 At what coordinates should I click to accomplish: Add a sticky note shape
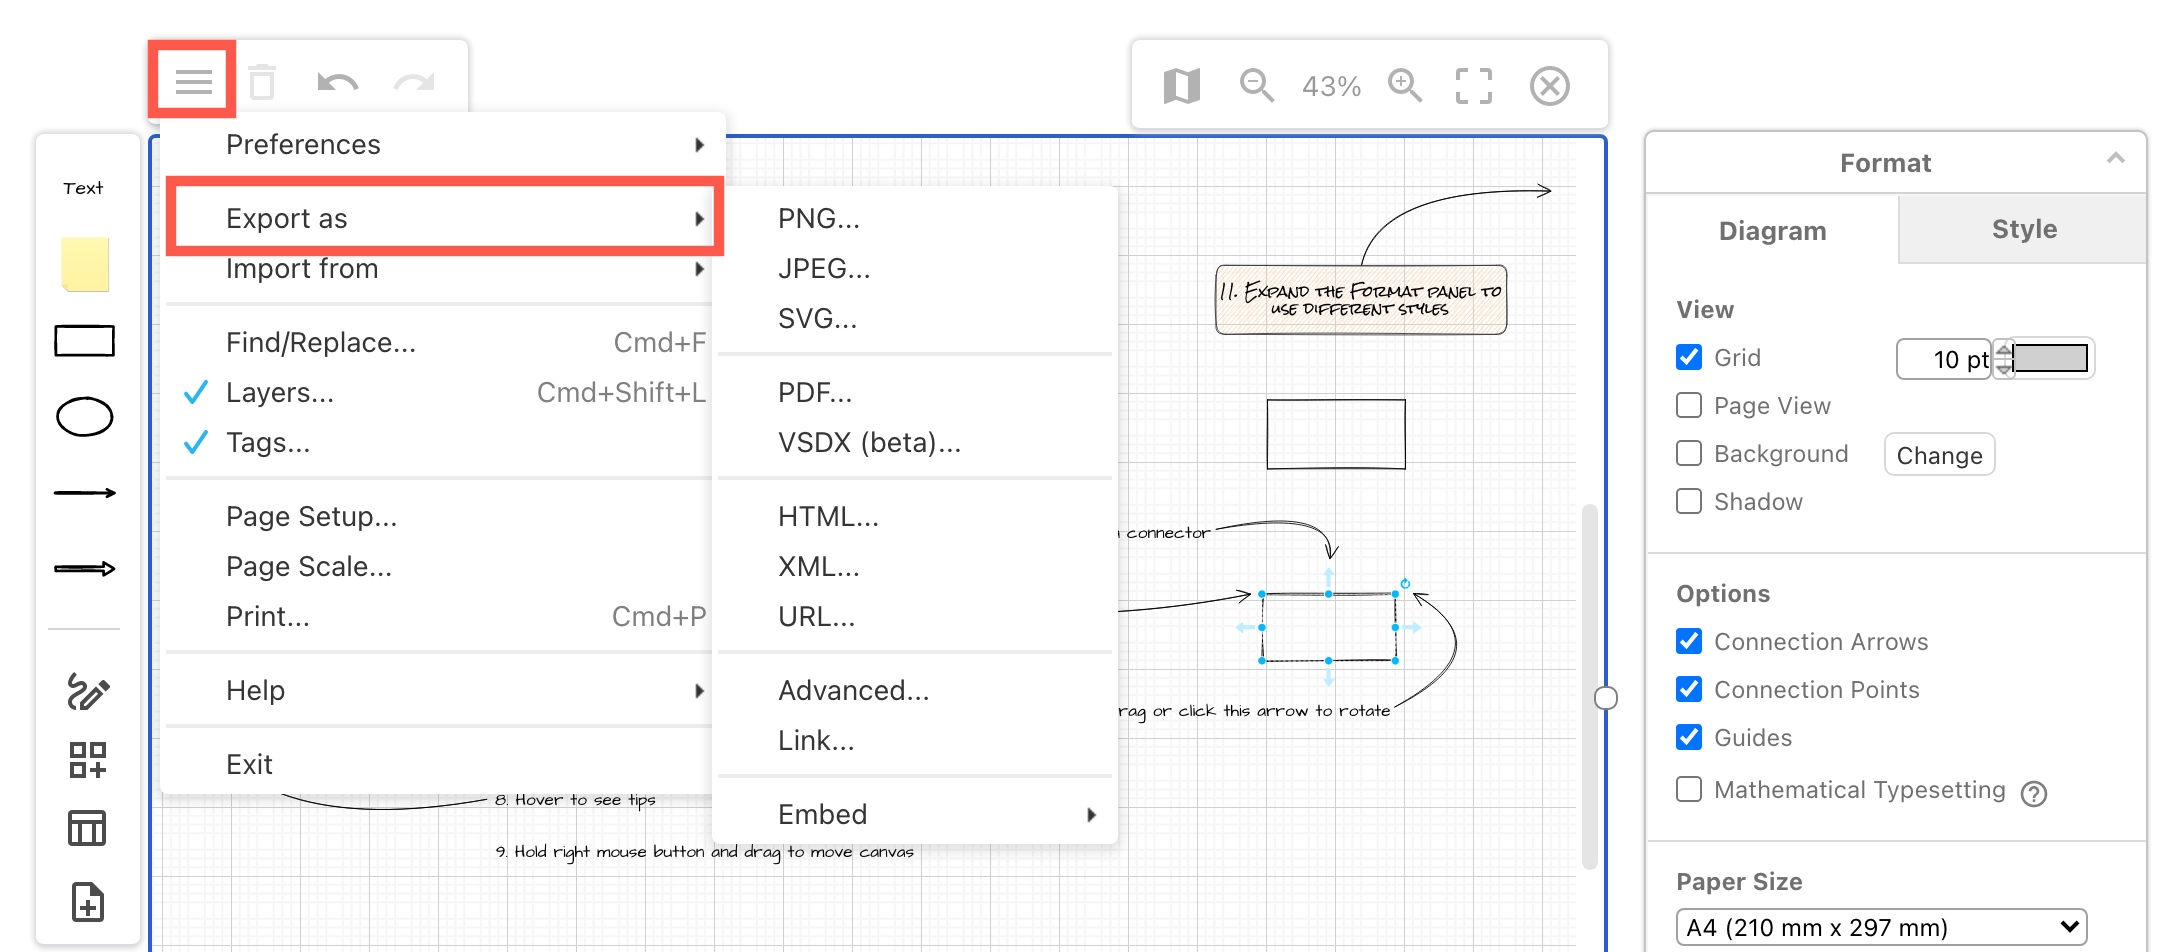[x=84, y=263]
